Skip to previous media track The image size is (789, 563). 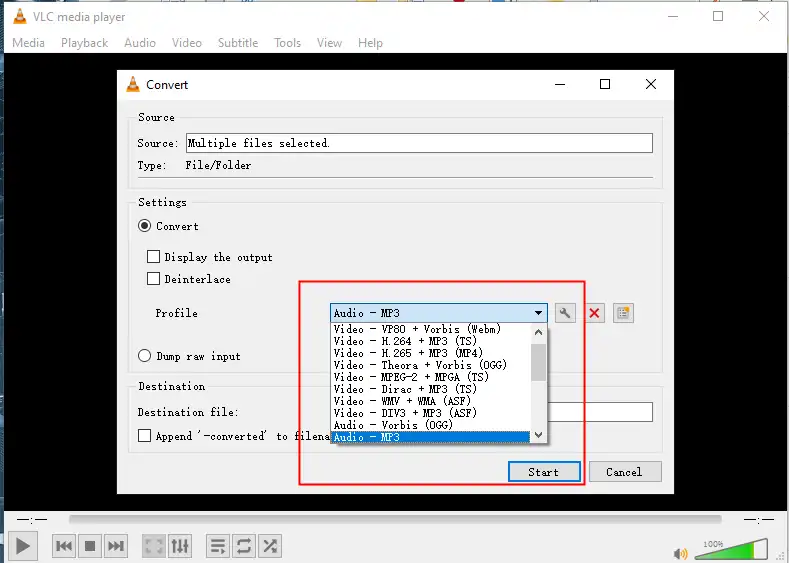tap(64, 546)
